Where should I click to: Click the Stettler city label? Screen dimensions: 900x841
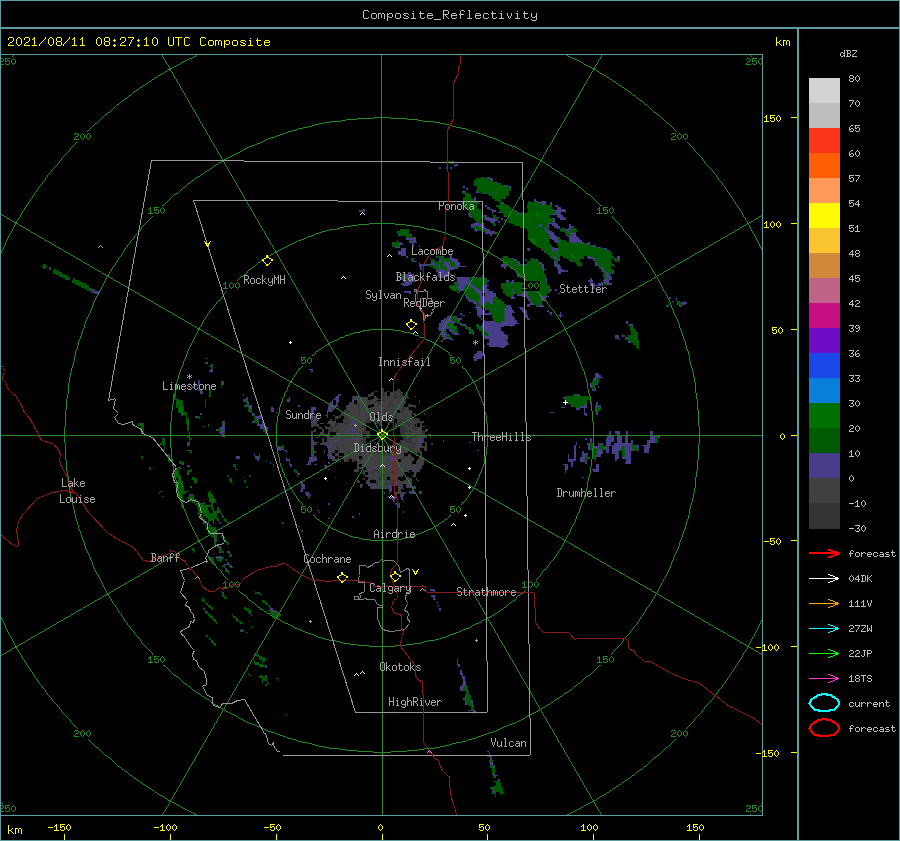(583, 289)
